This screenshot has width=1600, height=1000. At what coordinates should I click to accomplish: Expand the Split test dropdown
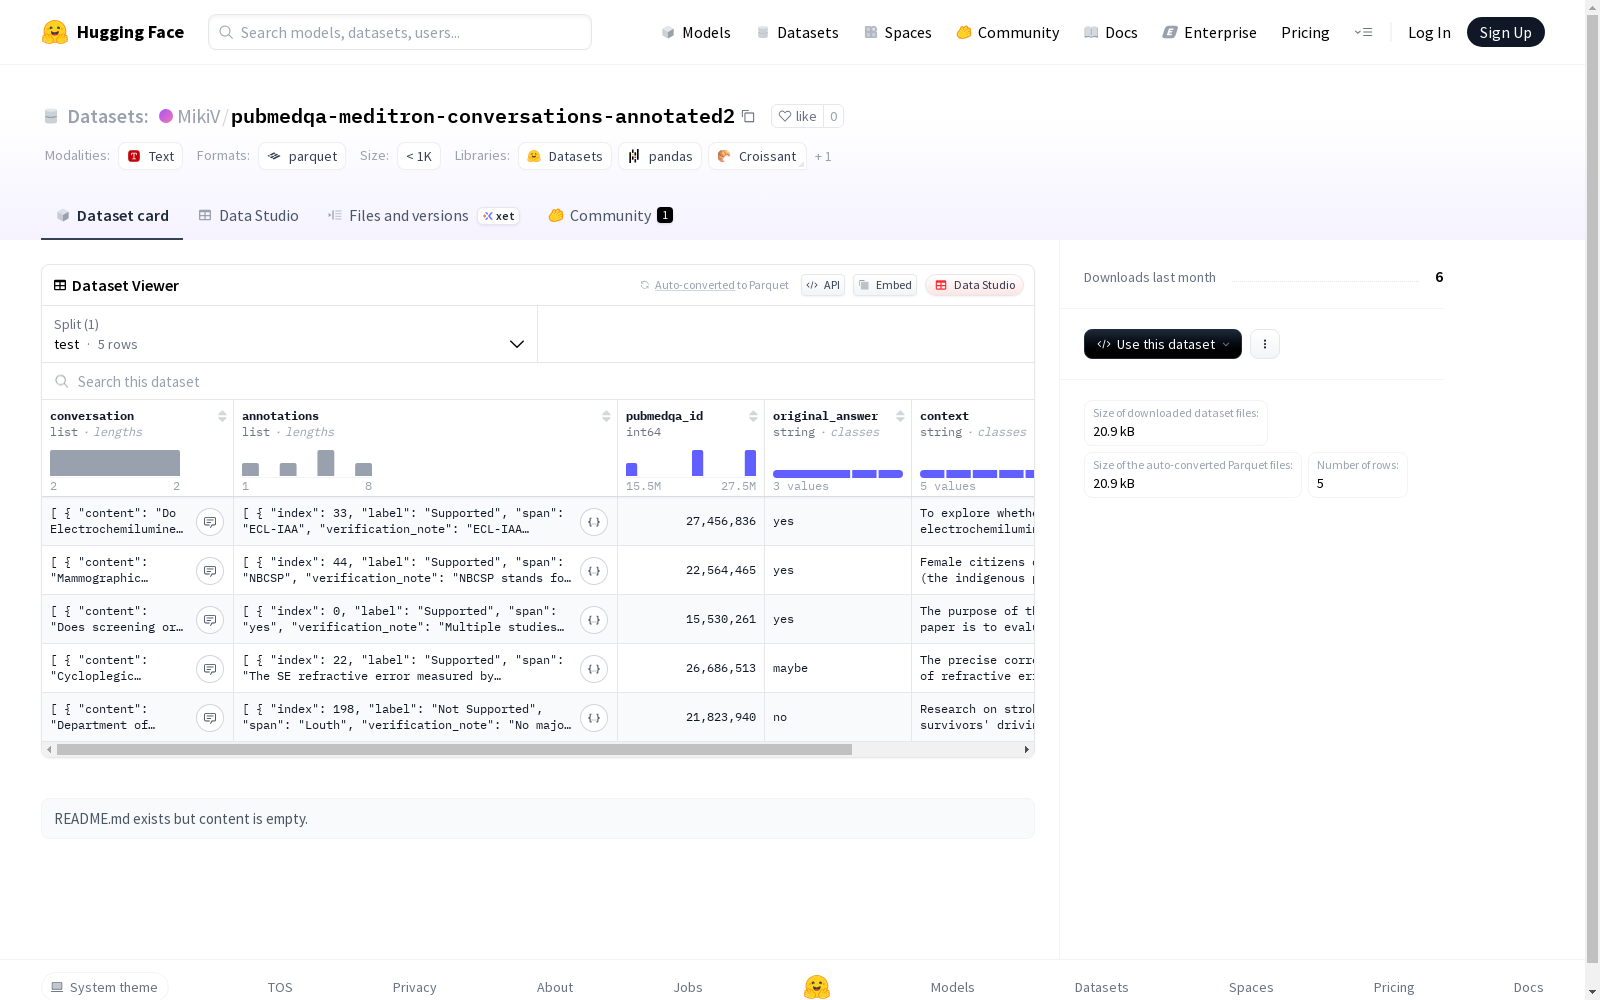(x=290, y=334)
